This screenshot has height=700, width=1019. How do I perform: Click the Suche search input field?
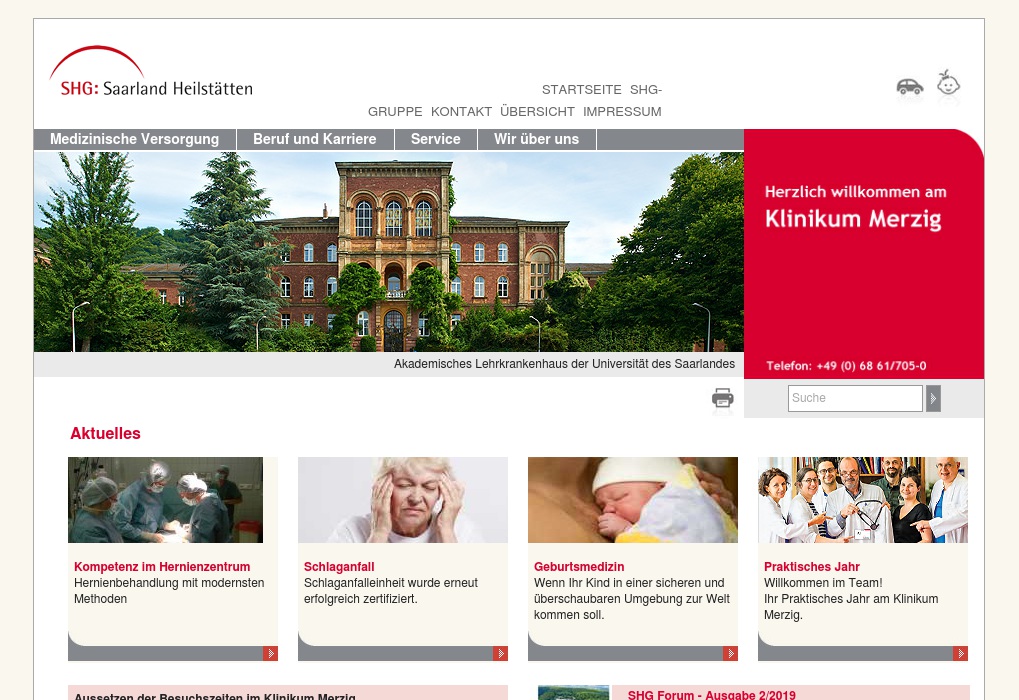[854, 398]
